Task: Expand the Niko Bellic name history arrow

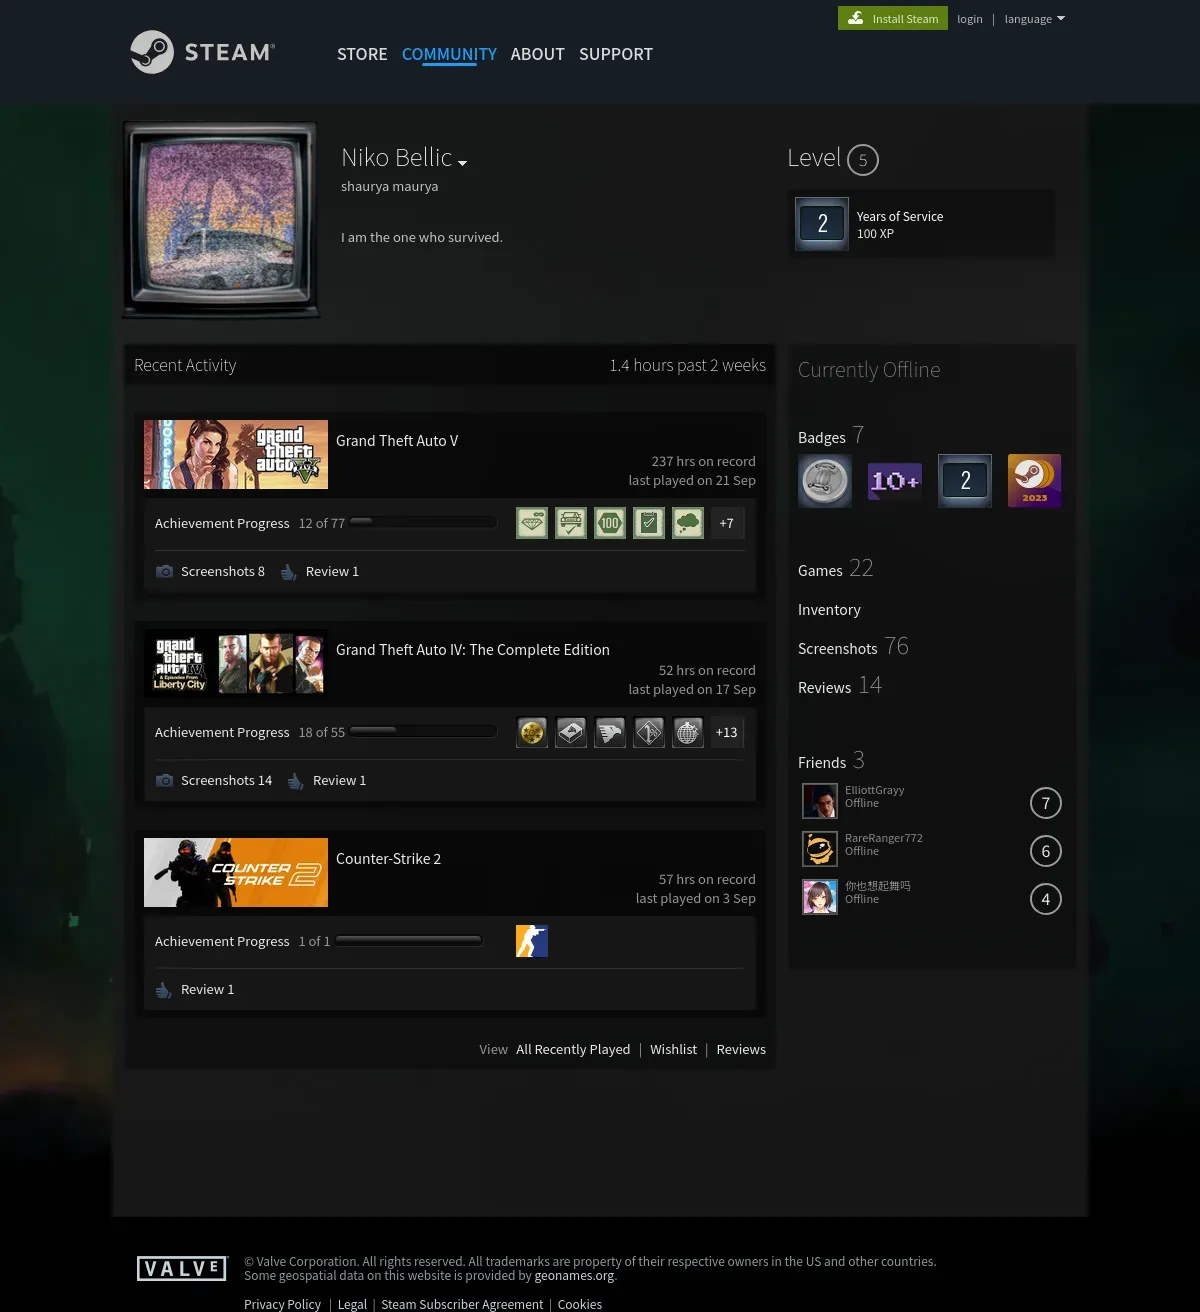Action: pyautogui.click(x=462, y=163)
